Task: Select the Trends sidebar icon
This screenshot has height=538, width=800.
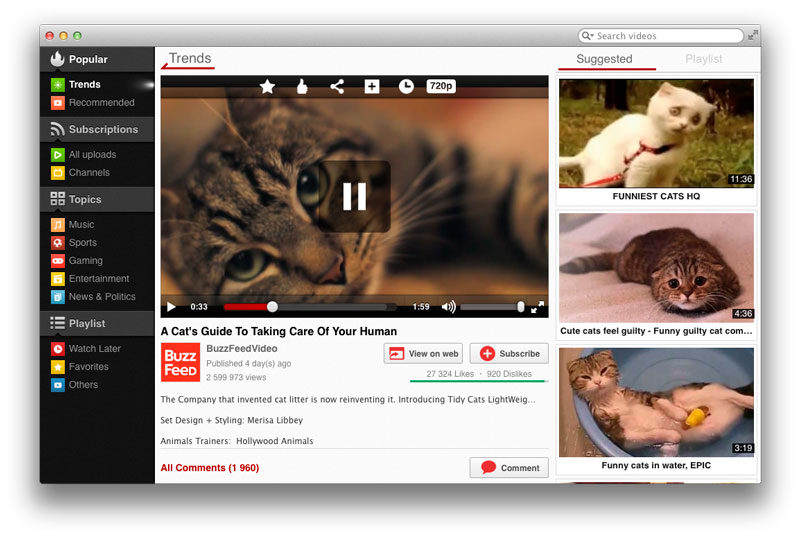Action: [58, 84]
